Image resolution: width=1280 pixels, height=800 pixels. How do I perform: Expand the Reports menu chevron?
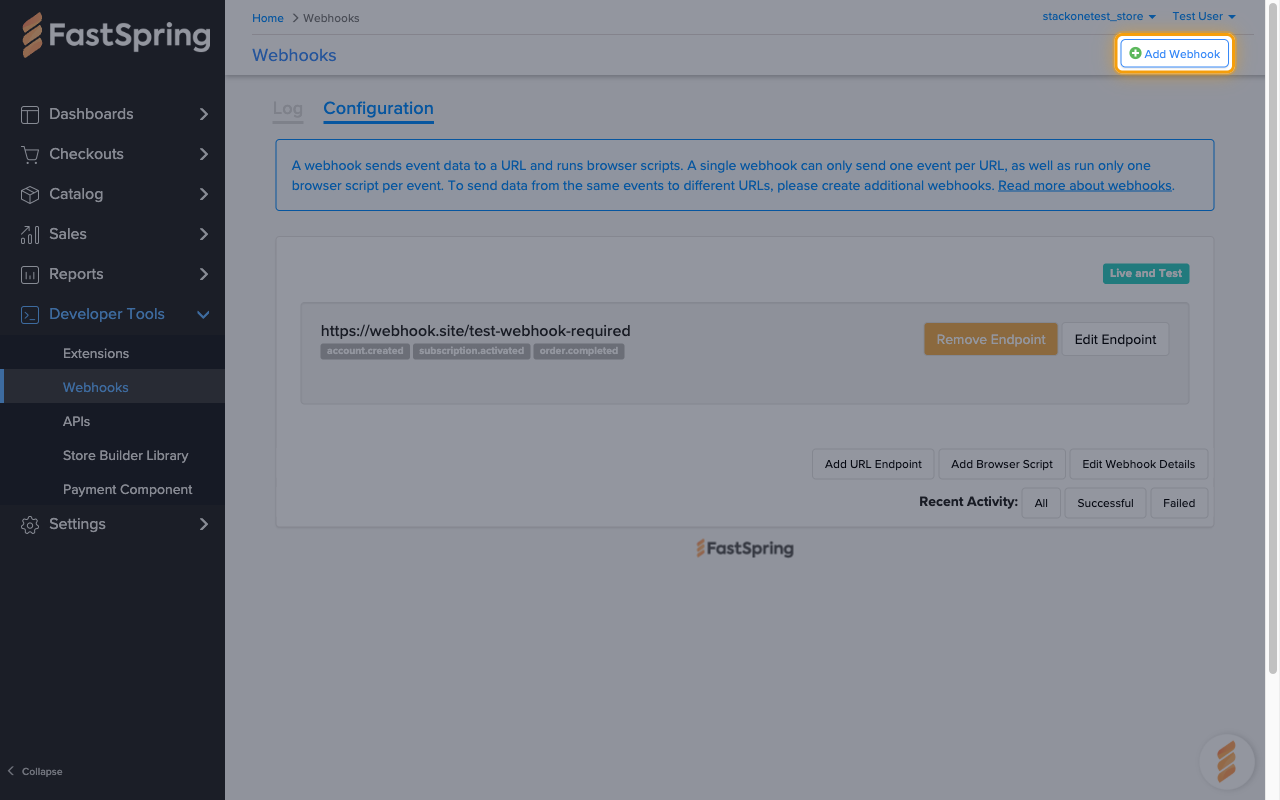point(204,274)
